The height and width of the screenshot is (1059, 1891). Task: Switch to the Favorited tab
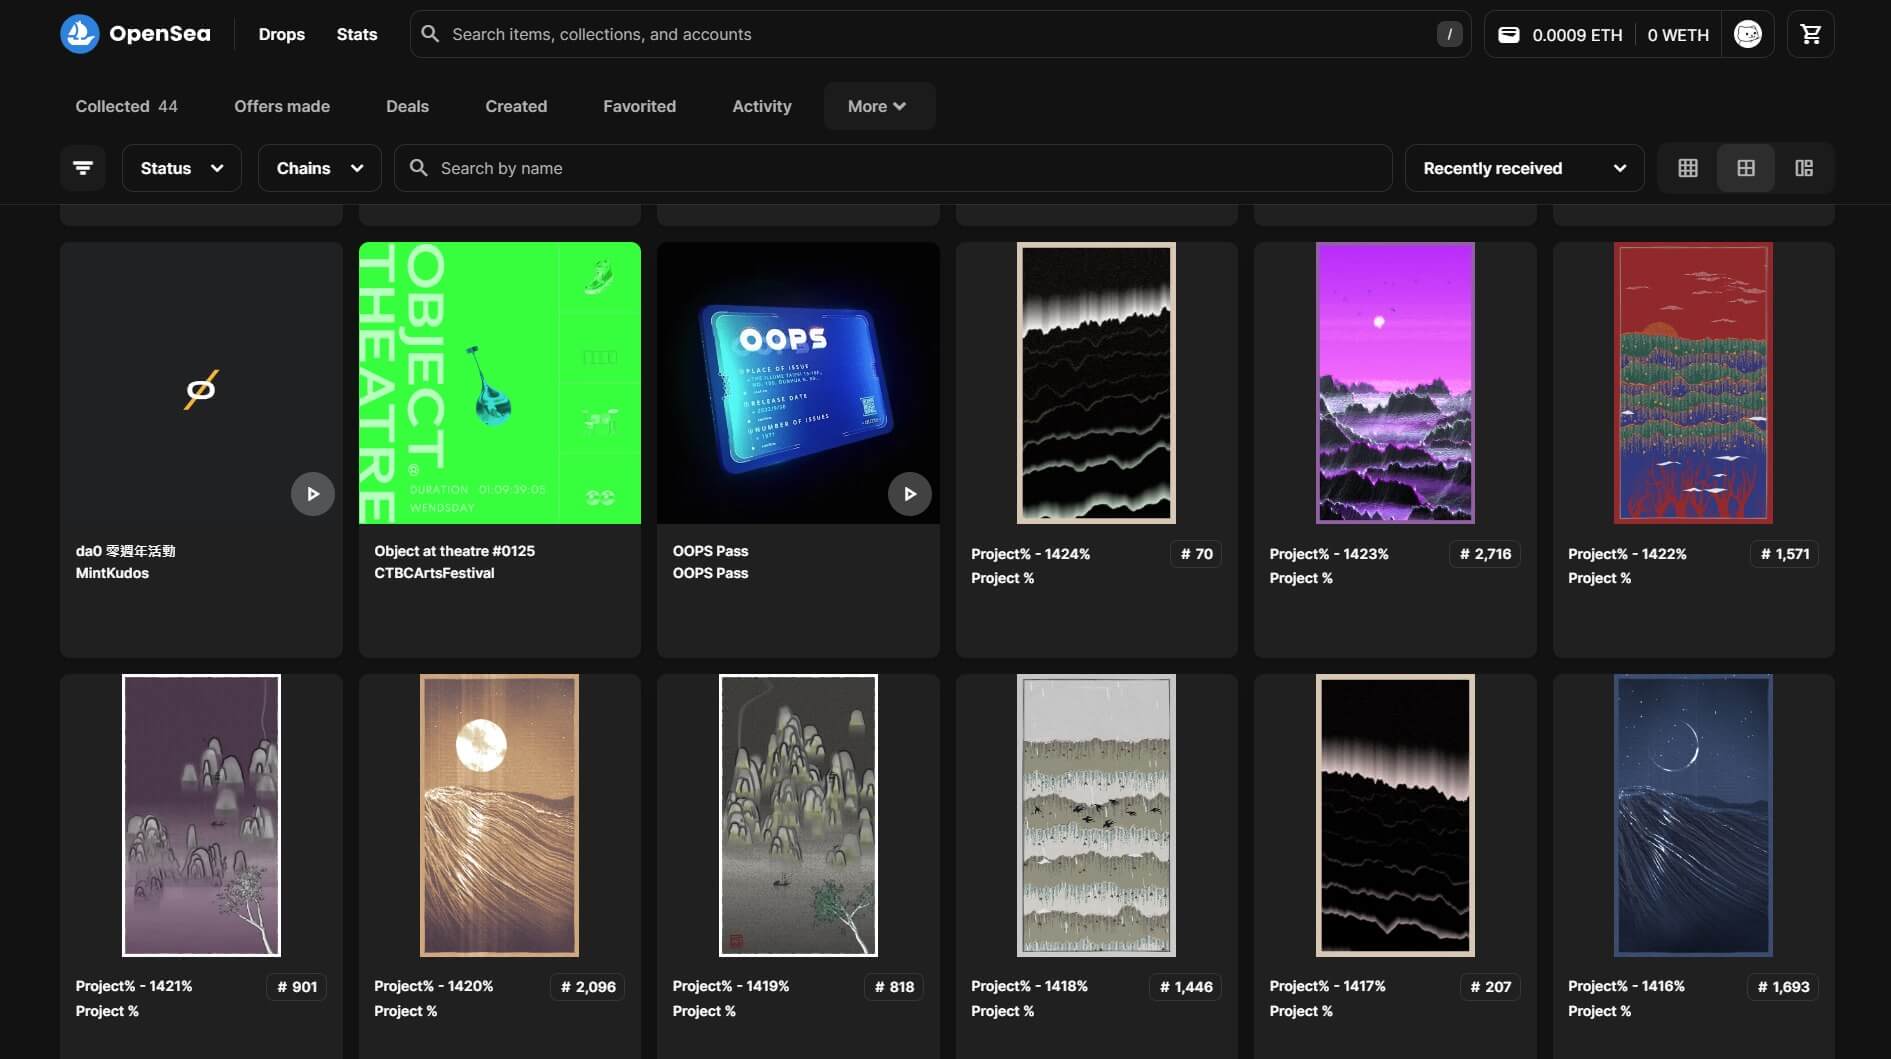pos(639,106)
